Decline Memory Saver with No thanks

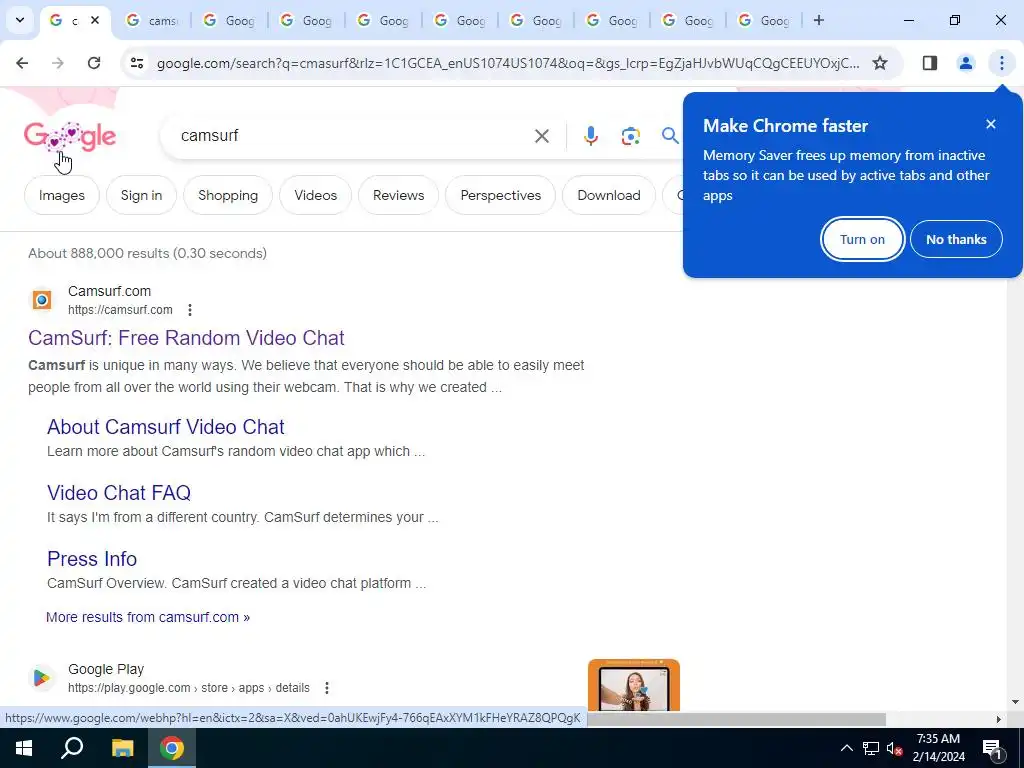point(956,239)
